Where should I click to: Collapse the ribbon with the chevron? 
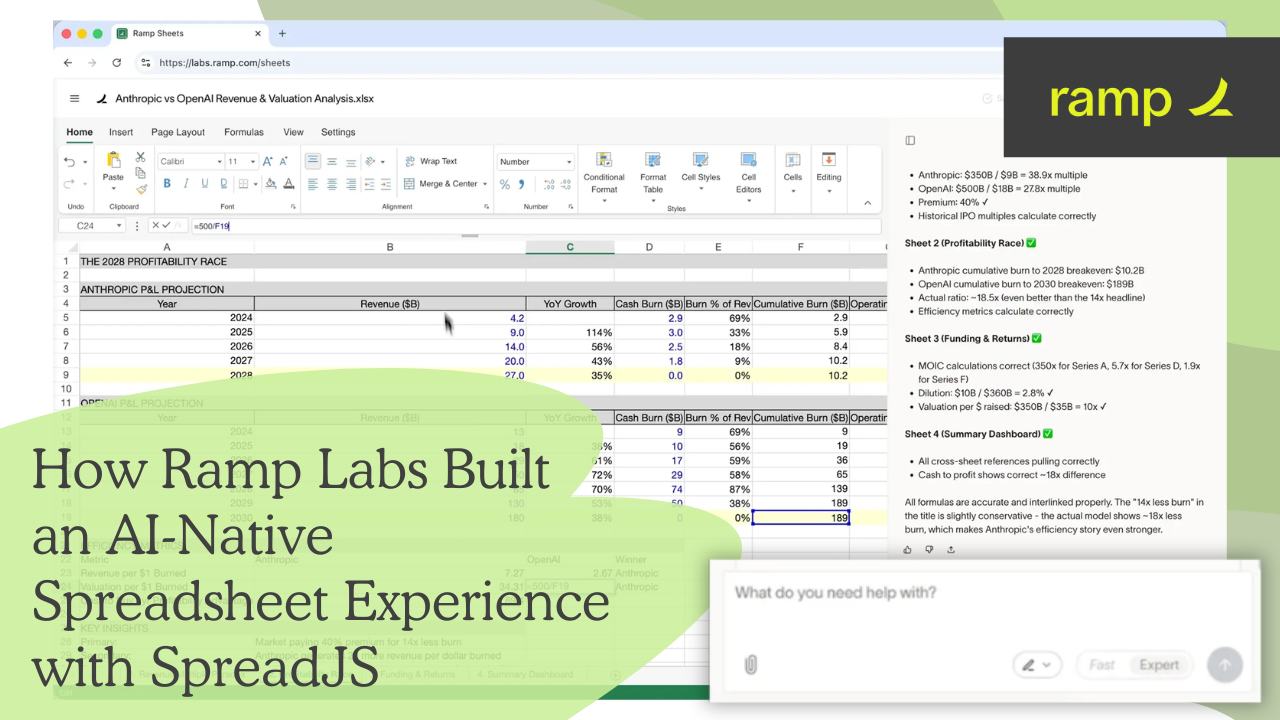pyautogui.click(x=867, y=202)
